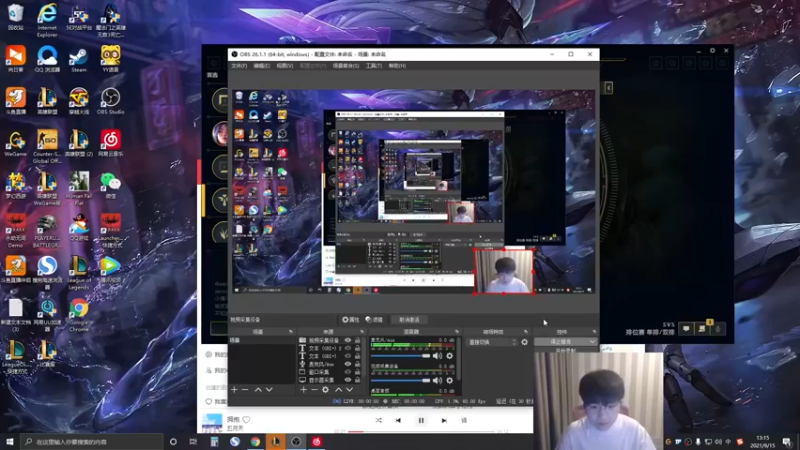800x450 pixels.
Task: Open OBS 视图(V) menu
Action: tap(285, 66)
